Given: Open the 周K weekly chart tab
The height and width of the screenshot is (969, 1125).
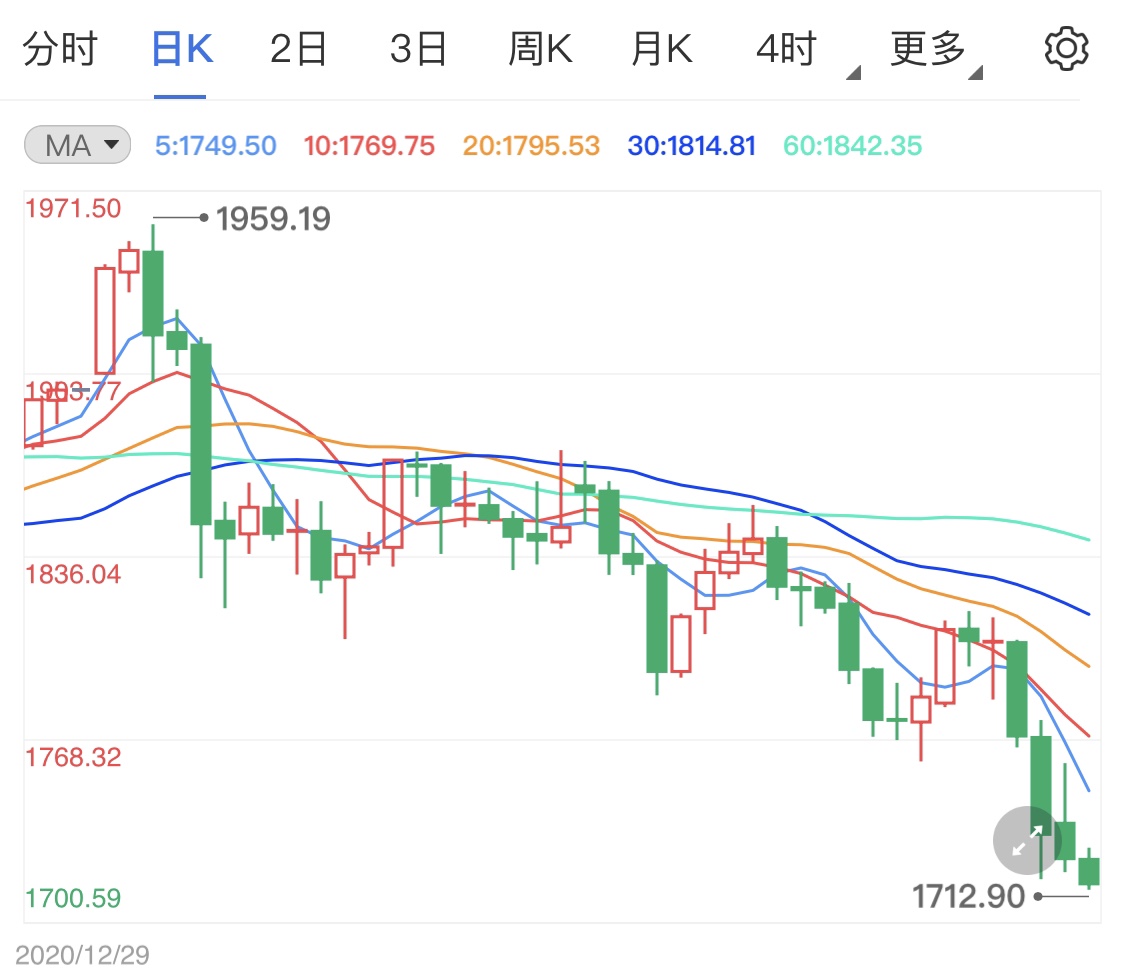Looking at the screenshot, I should pos(540,49).
